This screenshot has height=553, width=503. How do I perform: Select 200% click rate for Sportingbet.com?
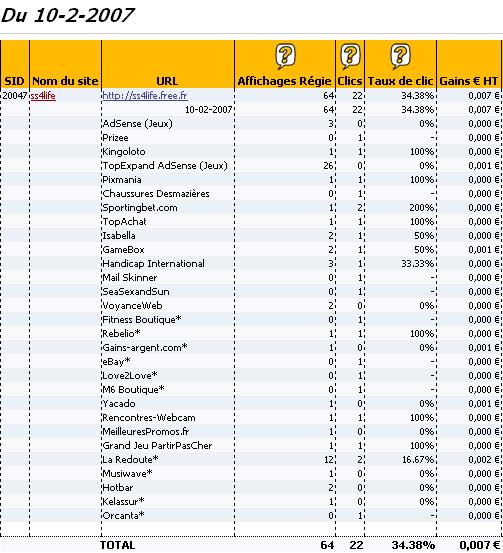[x=422, y=208]
